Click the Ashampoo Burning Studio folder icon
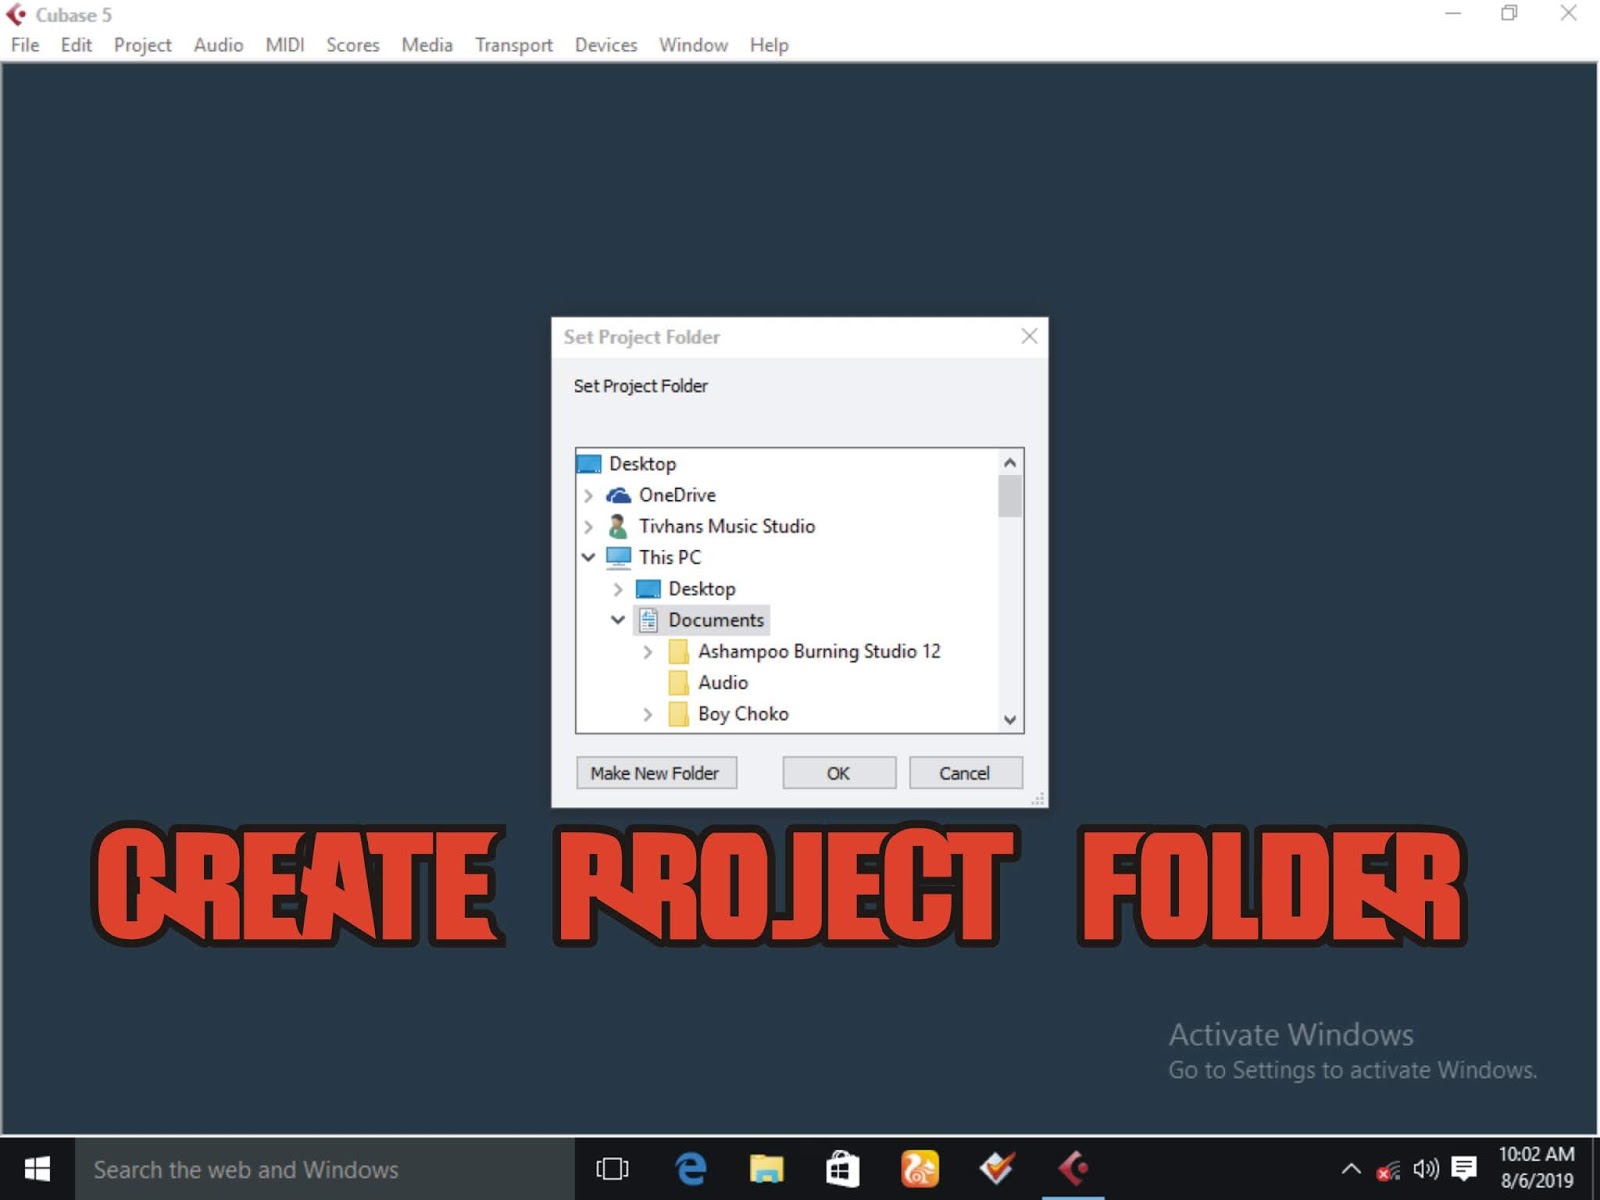Screen dimensions: 1600x1200 (678, 652)
